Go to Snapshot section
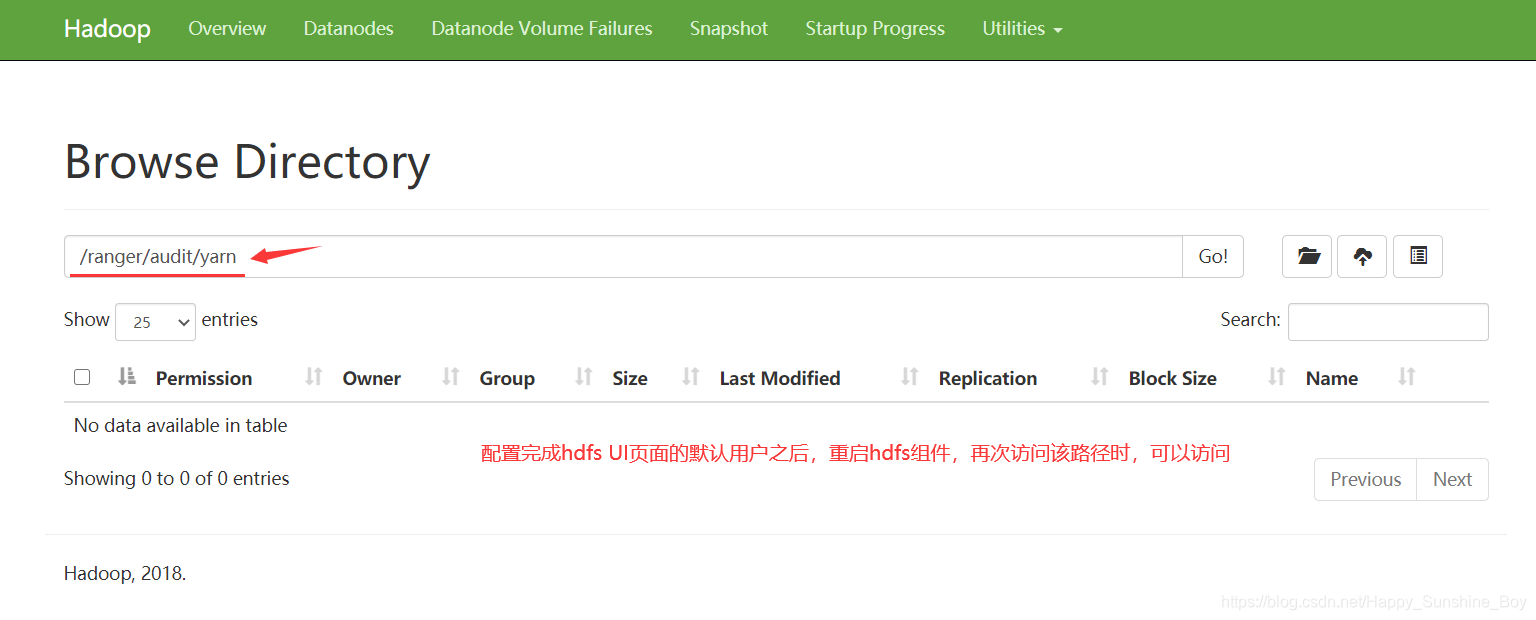Image resolution: width=1536 pixels, height=620 pixels. tap(728, 29)
